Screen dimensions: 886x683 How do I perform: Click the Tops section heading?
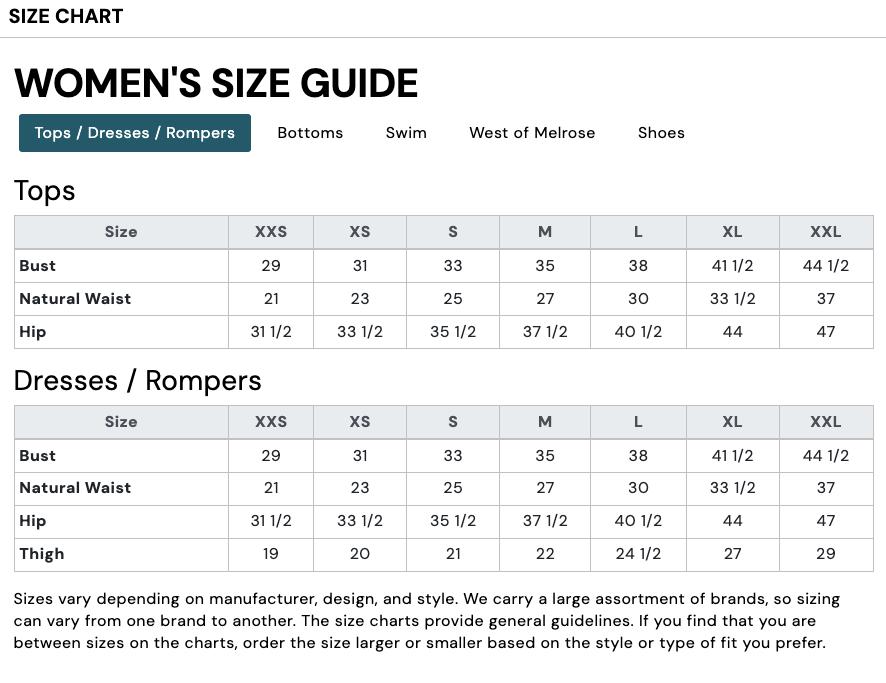click(44, 191)
